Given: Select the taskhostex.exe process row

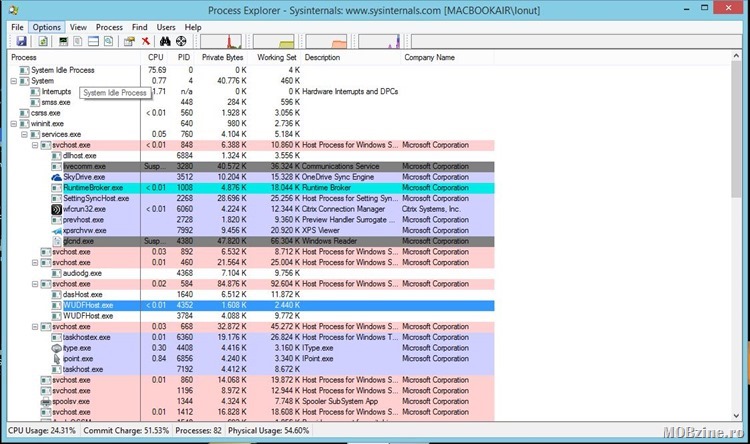Looking at the screenshot, I should tap(251, 337).
